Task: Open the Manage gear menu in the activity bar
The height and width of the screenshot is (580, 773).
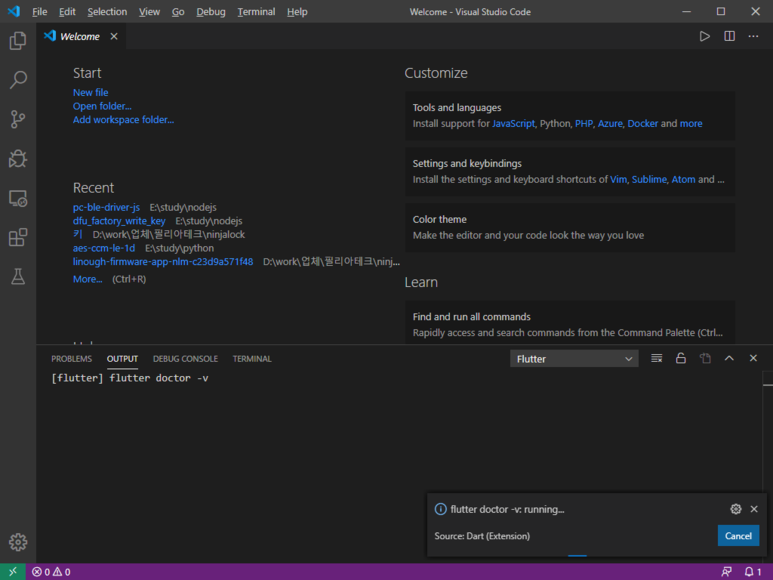Action: coord(18,542)
